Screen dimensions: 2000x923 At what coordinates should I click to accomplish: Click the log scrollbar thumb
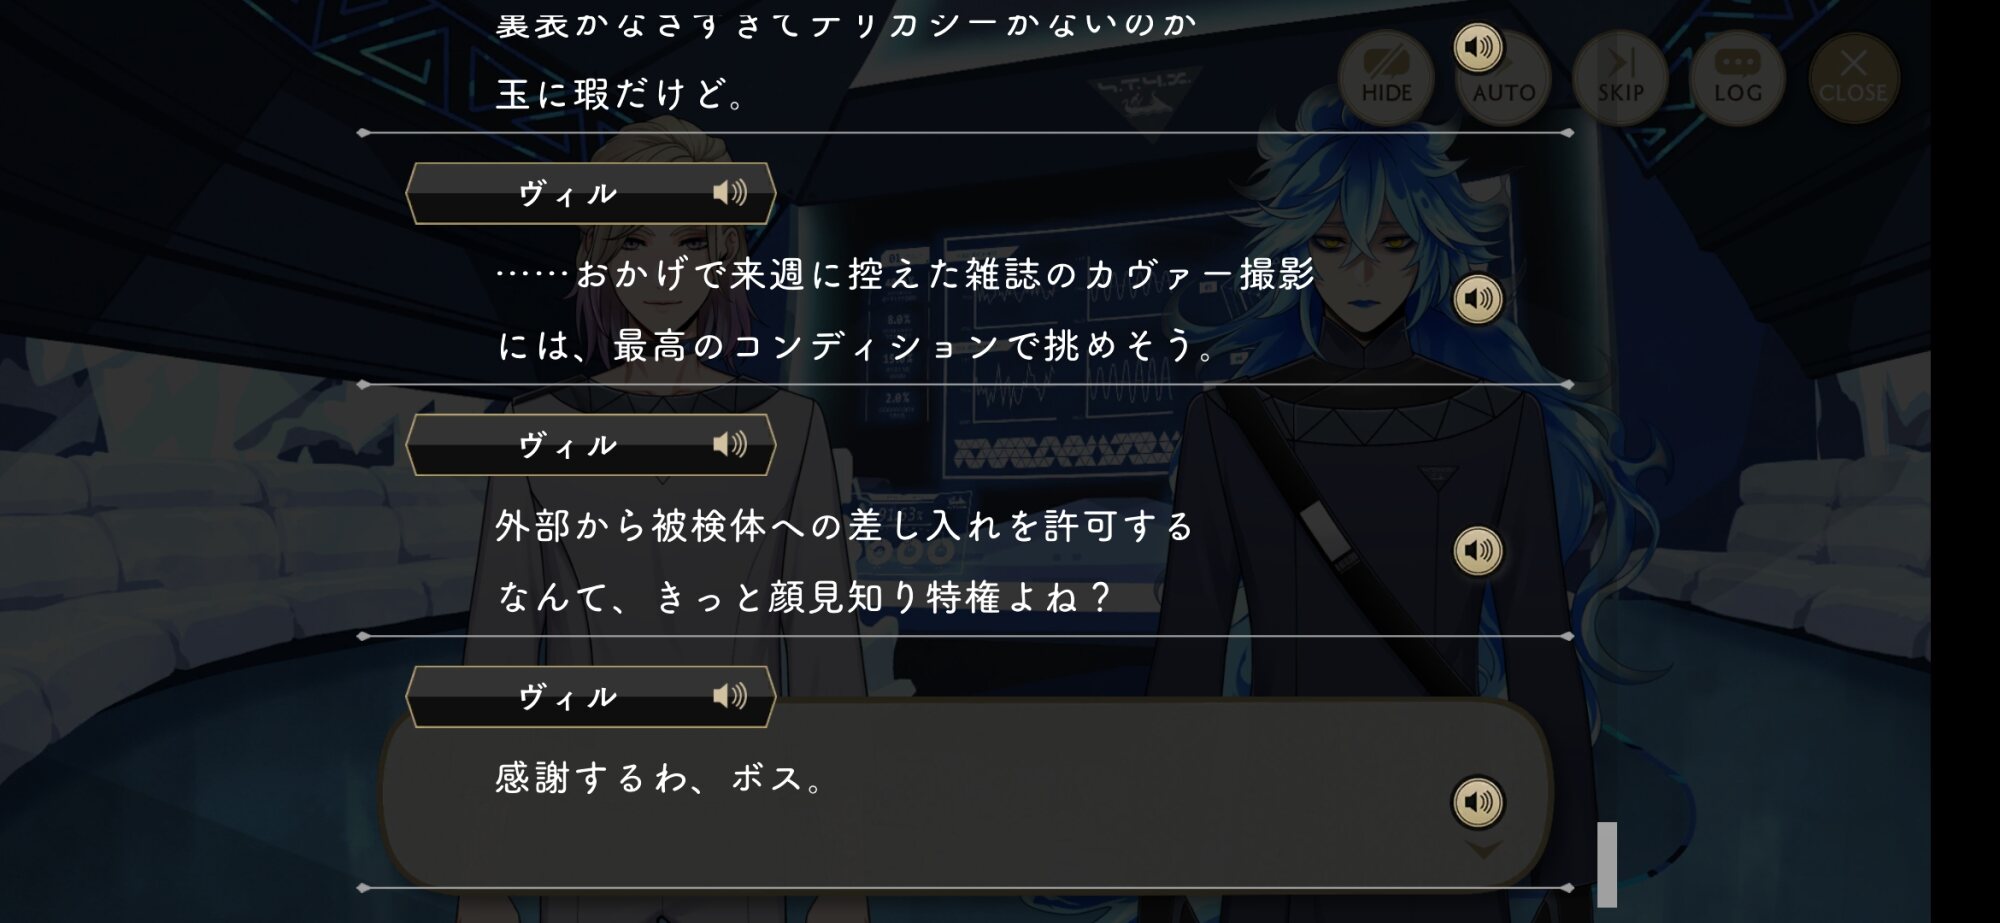click(x=1607, y=864)
